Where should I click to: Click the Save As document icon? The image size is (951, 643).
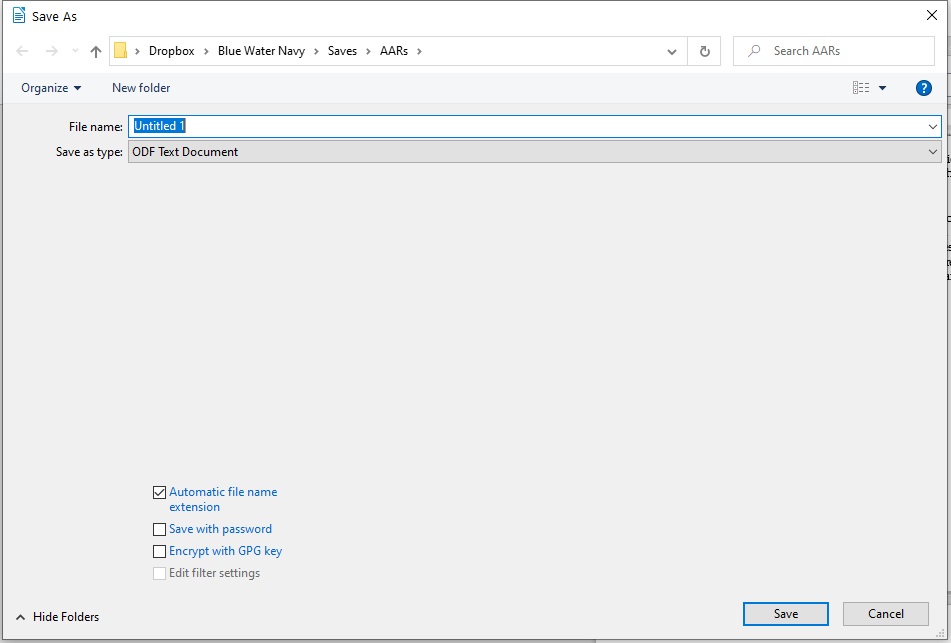click(19, 16)
